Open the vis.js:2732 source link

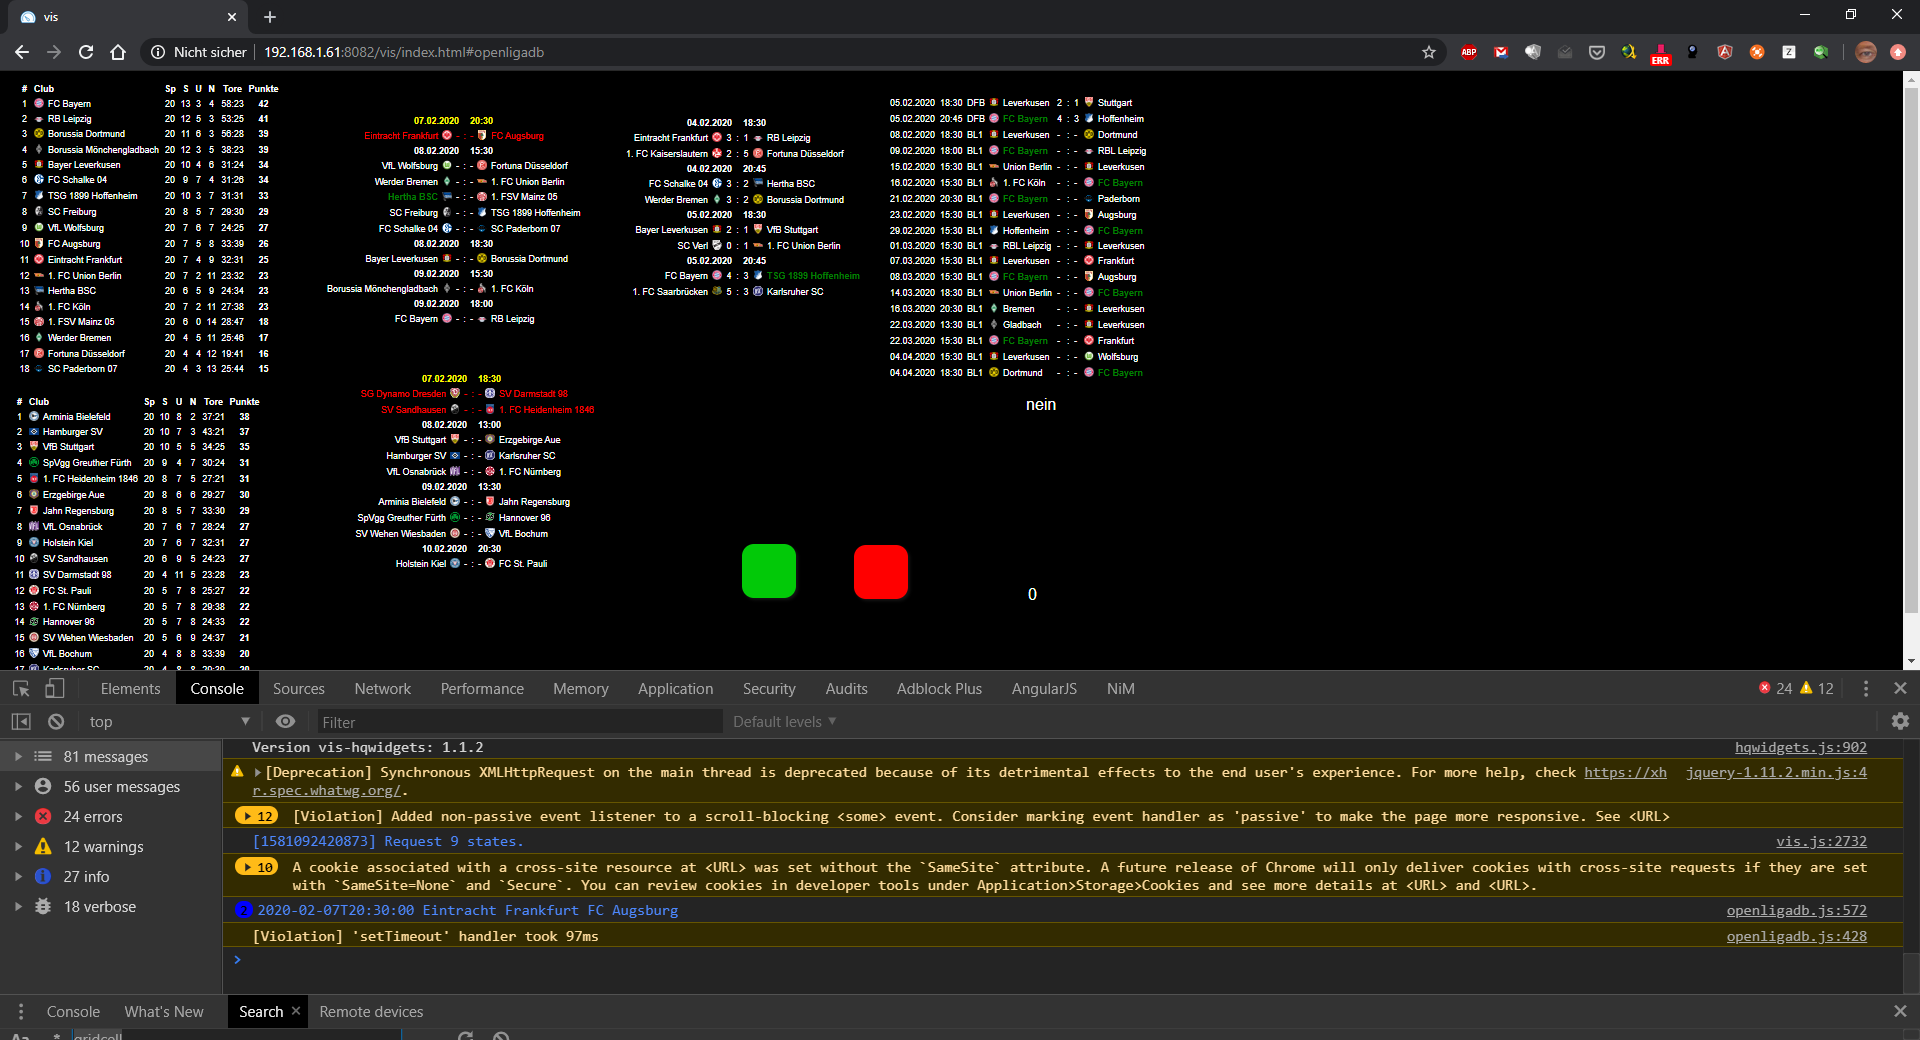coord(1821,841)
